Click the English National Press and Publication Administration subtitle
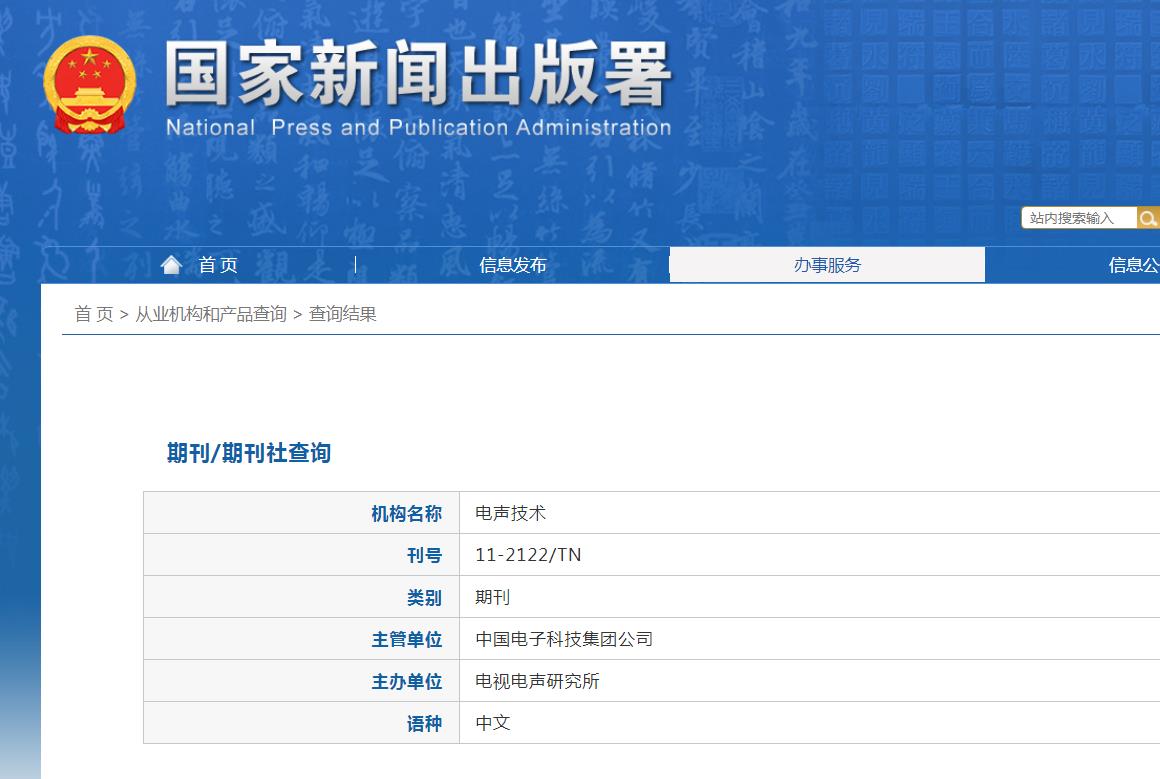 click(418, 128)
